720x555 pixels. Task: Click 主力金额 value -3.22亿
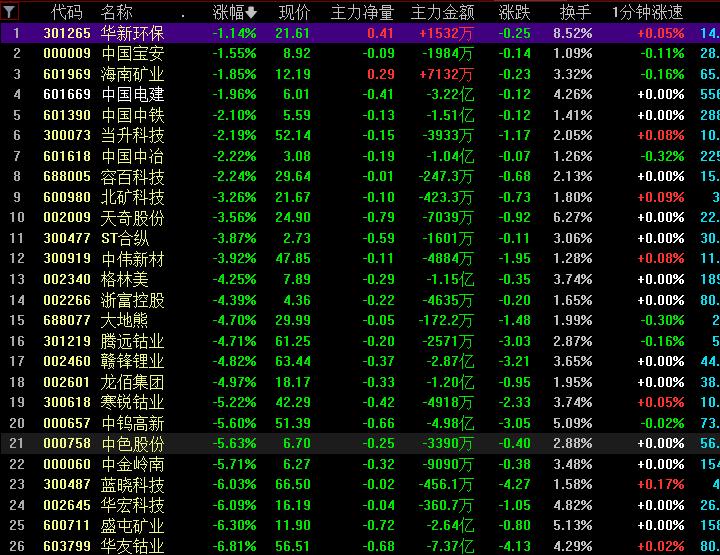[x=450, y=95]
